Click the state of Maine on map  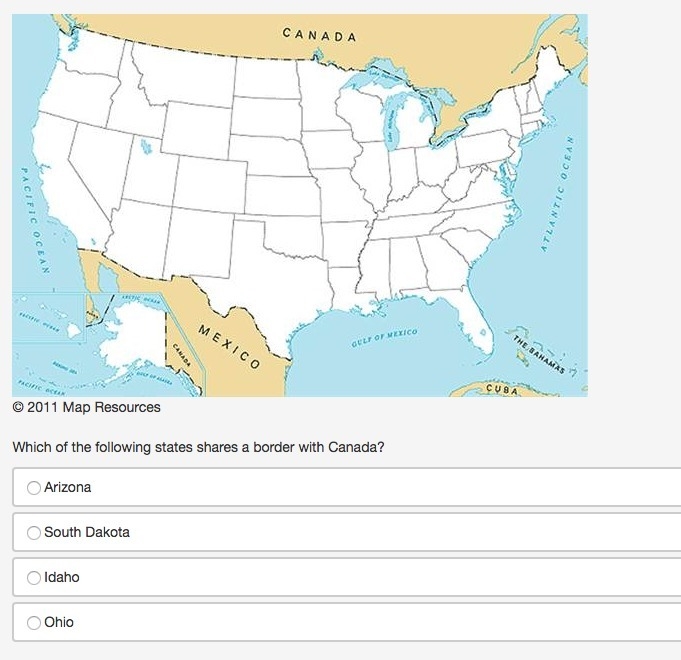(x=551, y=72)
